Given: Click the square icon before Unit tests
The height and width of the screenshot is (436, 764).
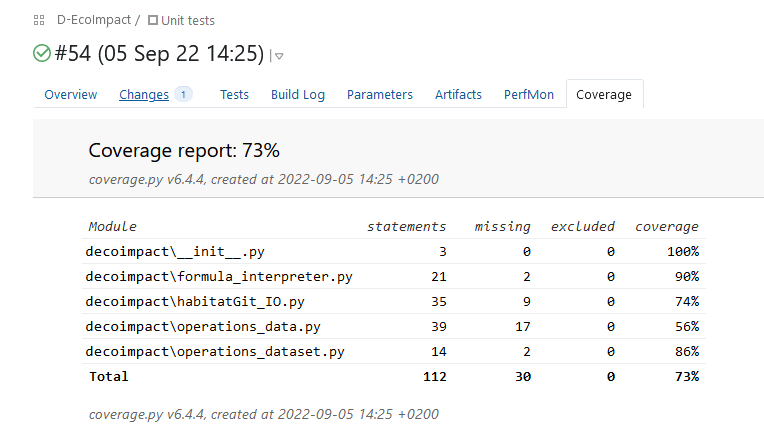Looking at the screenshot, I should pos(152,20).
